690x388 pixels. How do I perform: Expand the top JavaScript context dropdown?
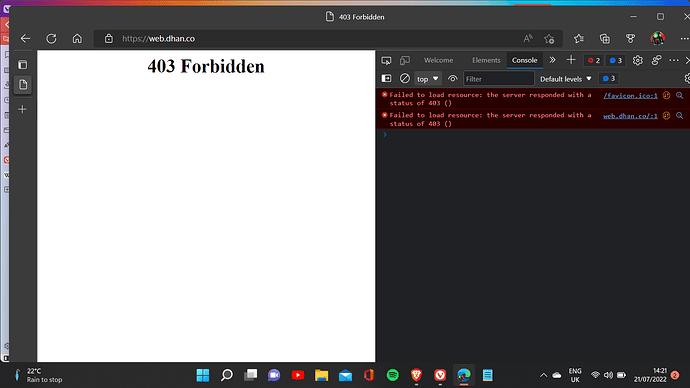[x=428, y=79]
